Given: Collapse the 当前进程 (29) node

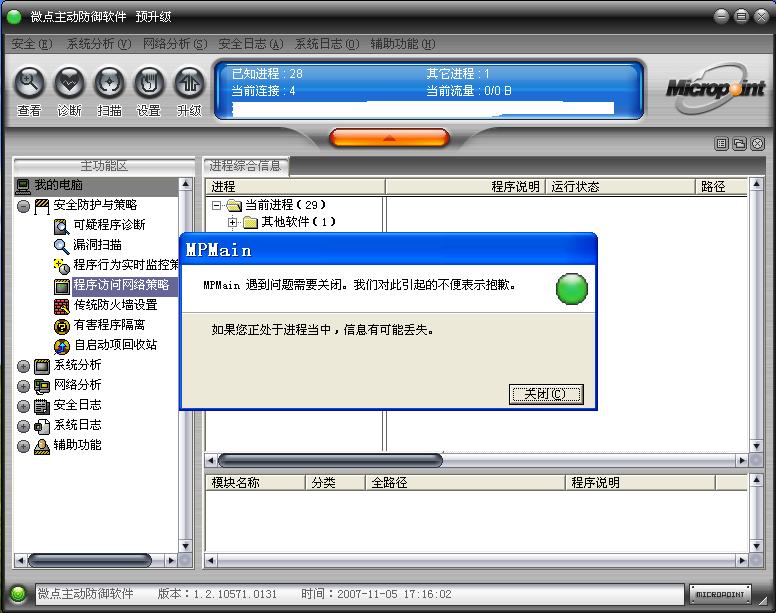Looking at the screenshot, I should 216,205.
